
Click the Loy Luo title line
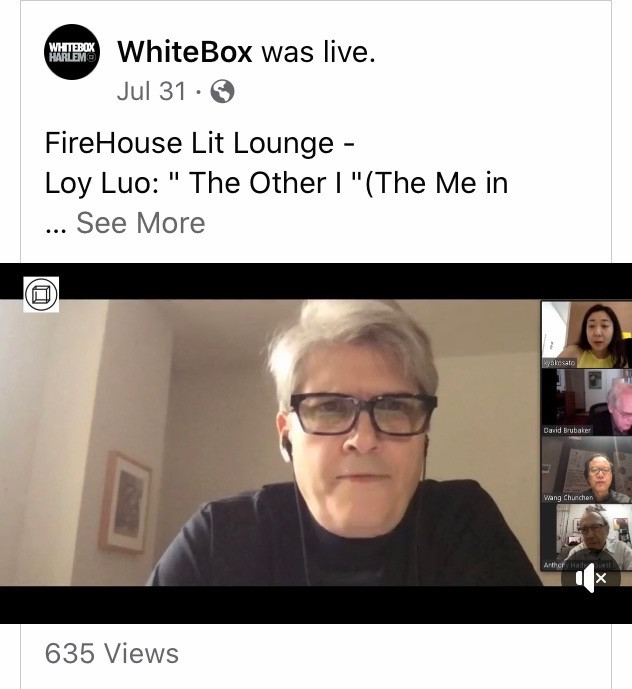click(x=276, y=183)
